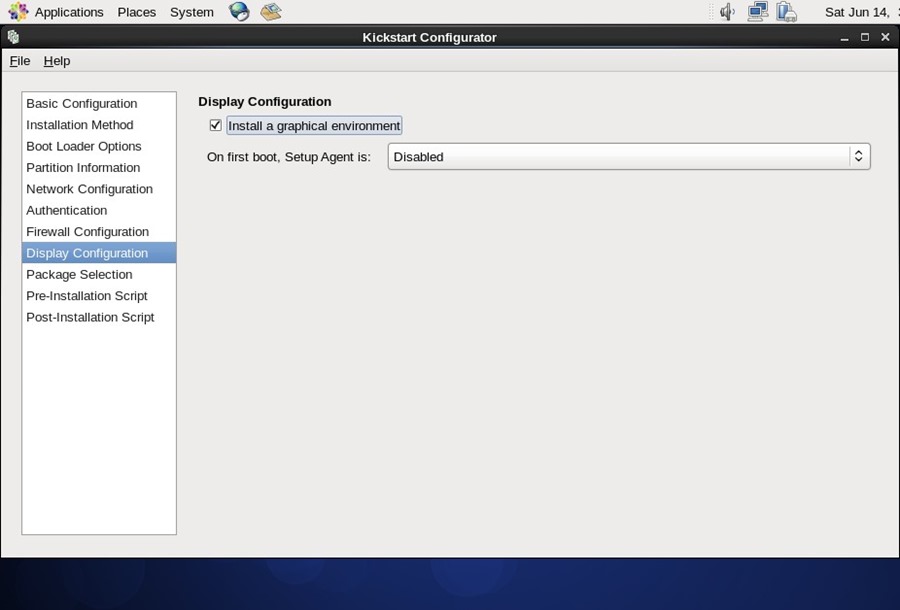
Task: Select Post-Installation Script in the sidebar
Action: (x=90, y=317)
